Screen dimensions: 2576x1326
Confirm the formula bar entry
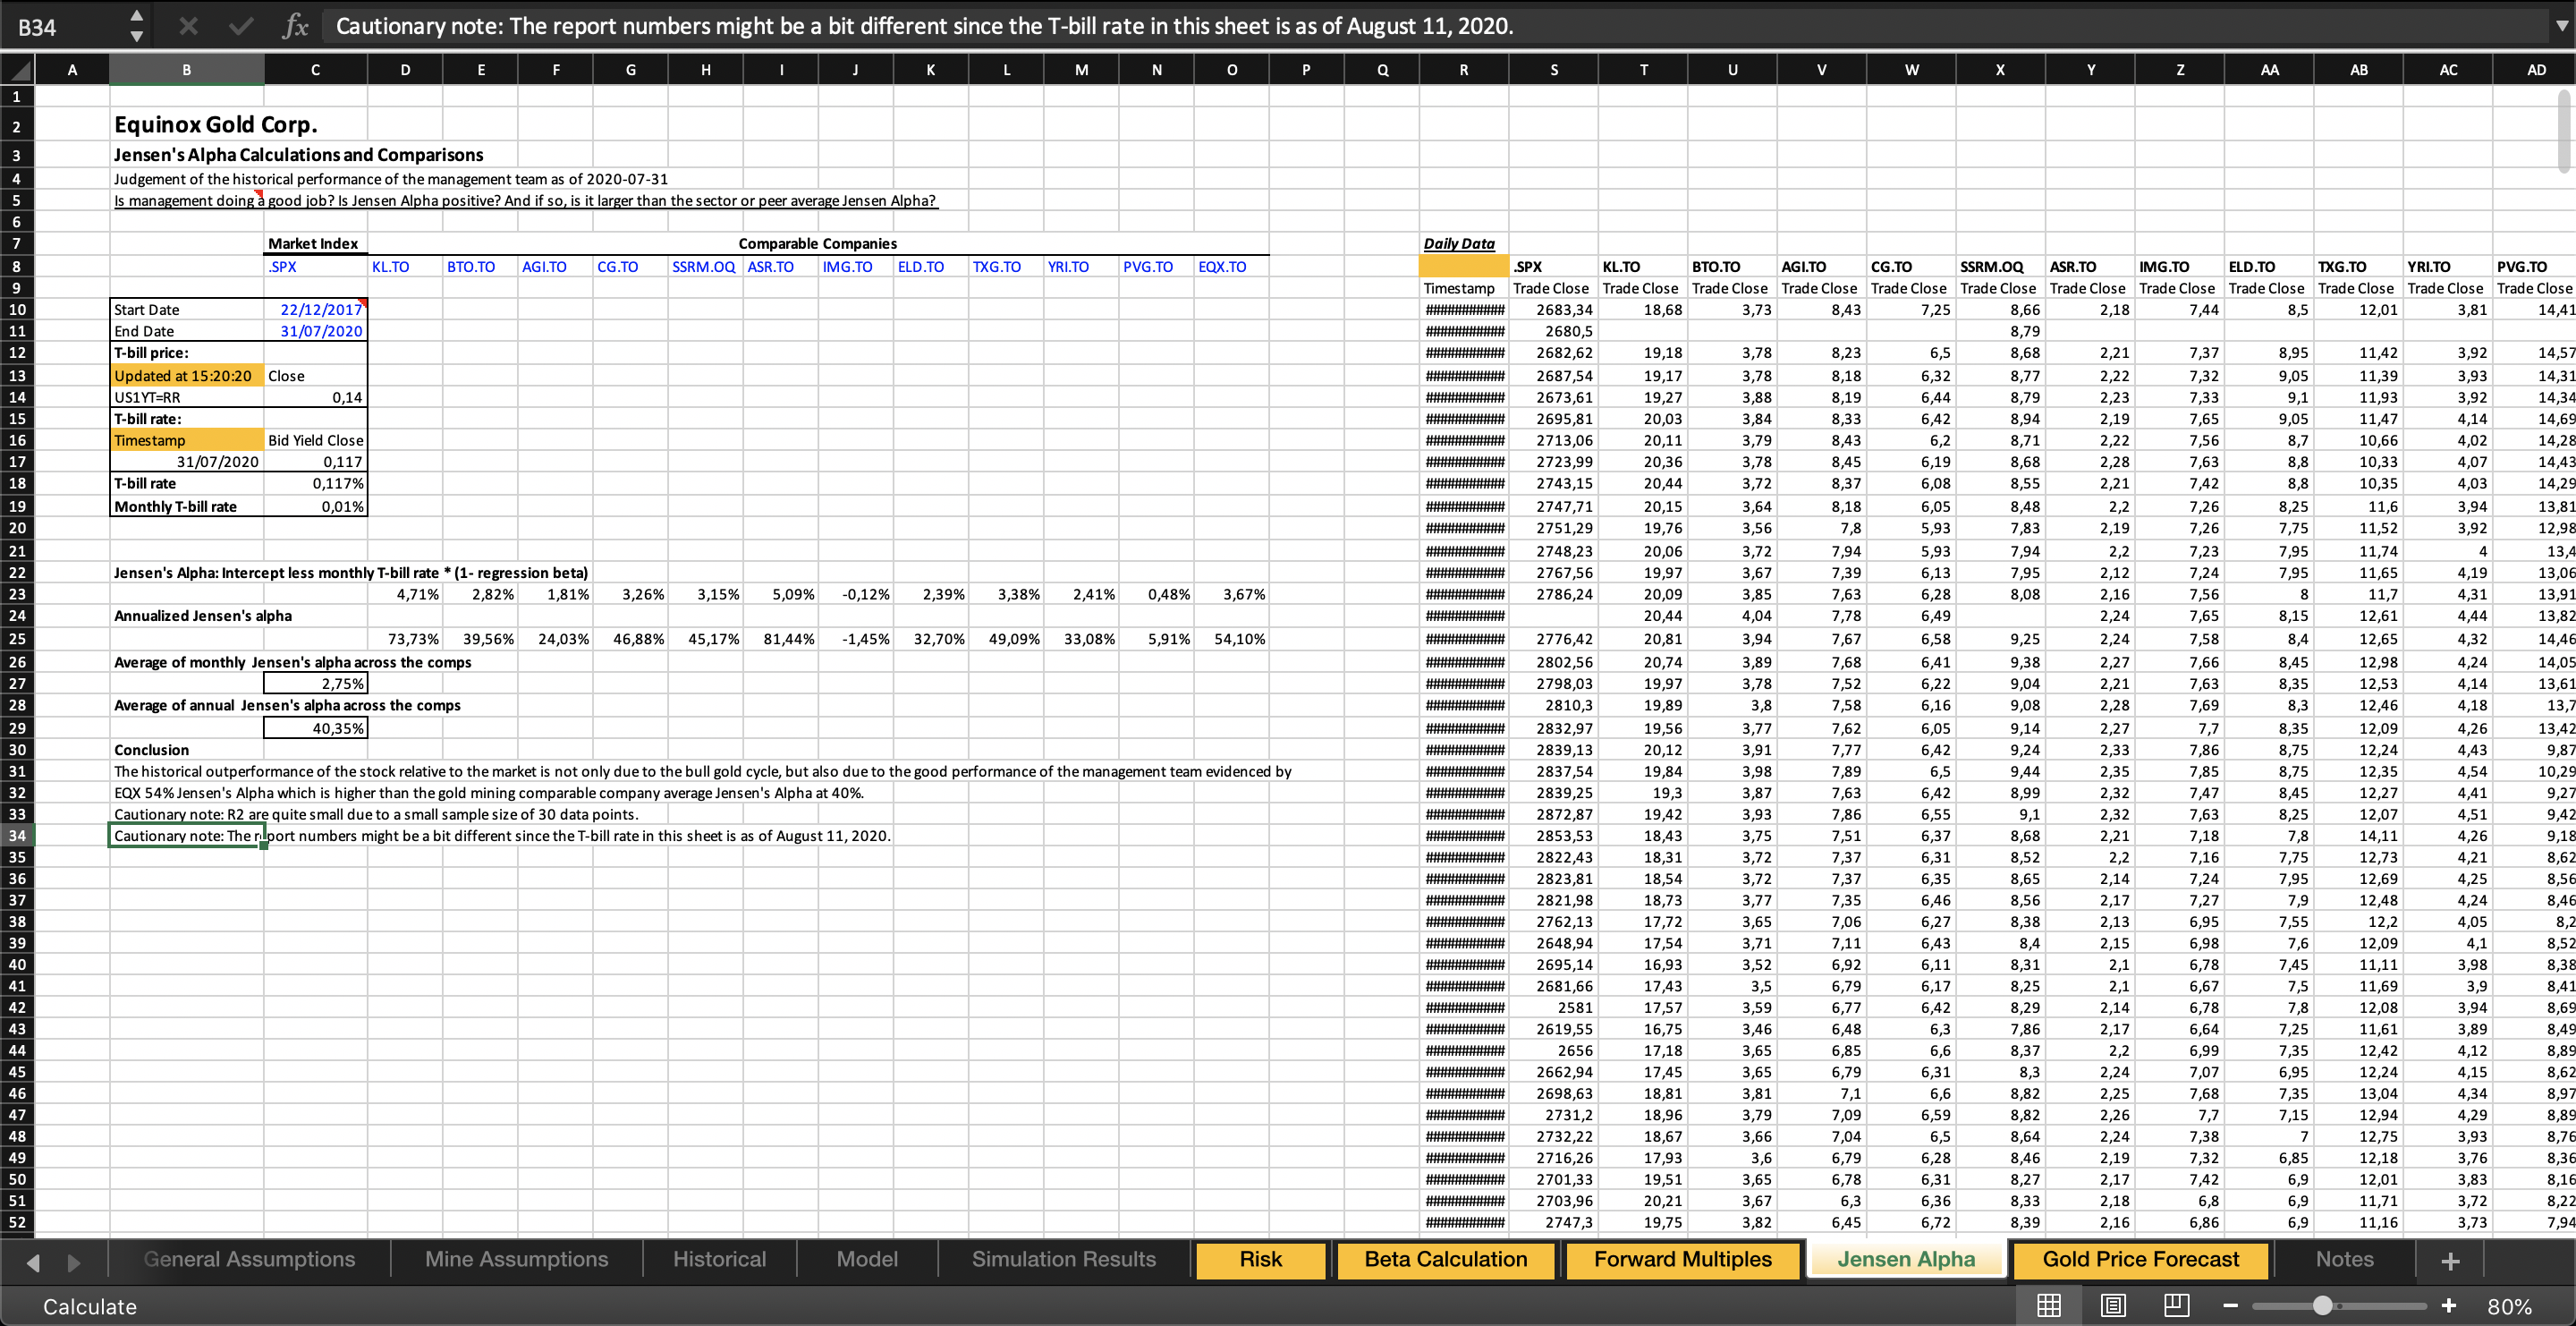[241, 26]
